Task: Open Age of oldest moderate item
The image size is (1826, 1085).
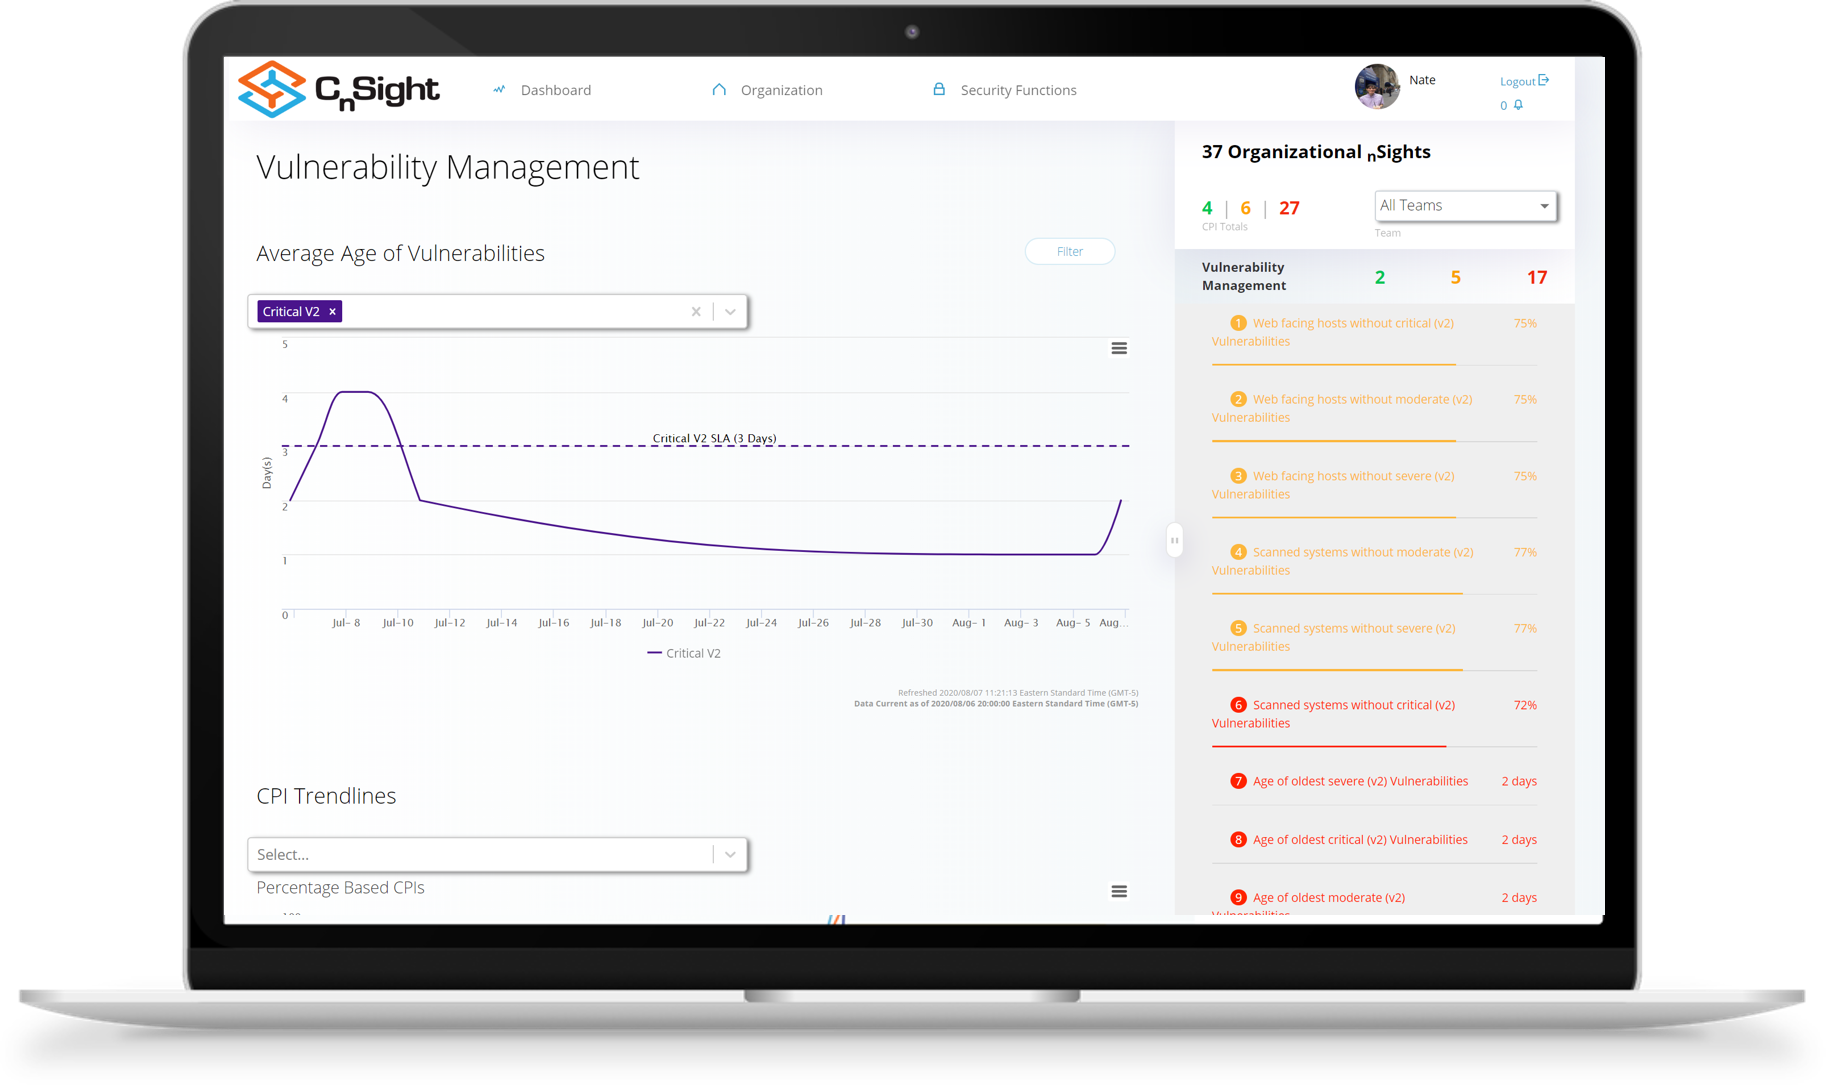Action: [1374, 901]
